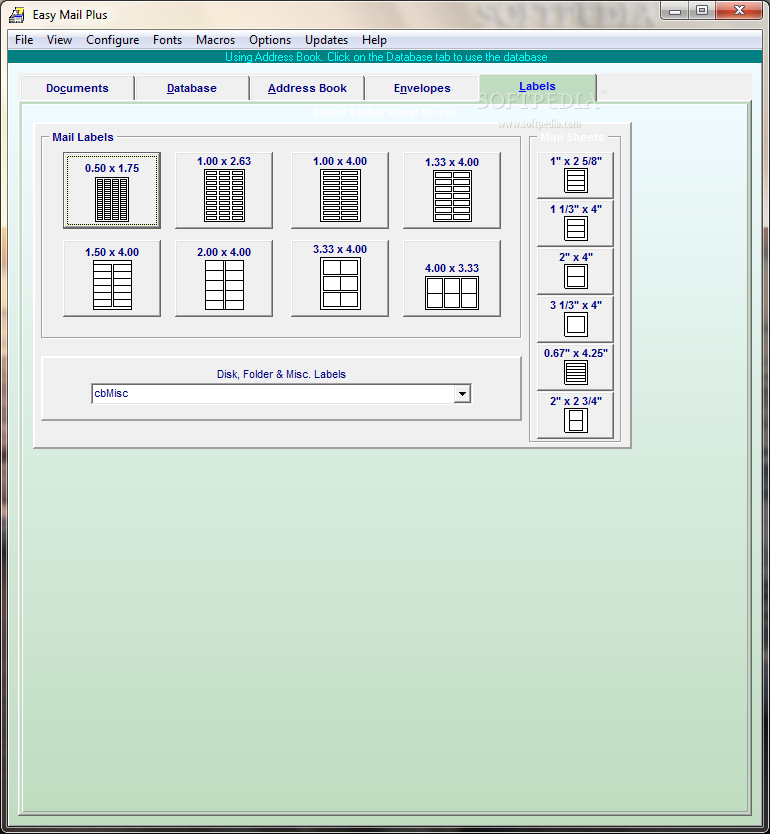Select the 0.50 x 1.75 mail label sheet
The width and height of the screenshot is (770, 834).
(112, 190)
